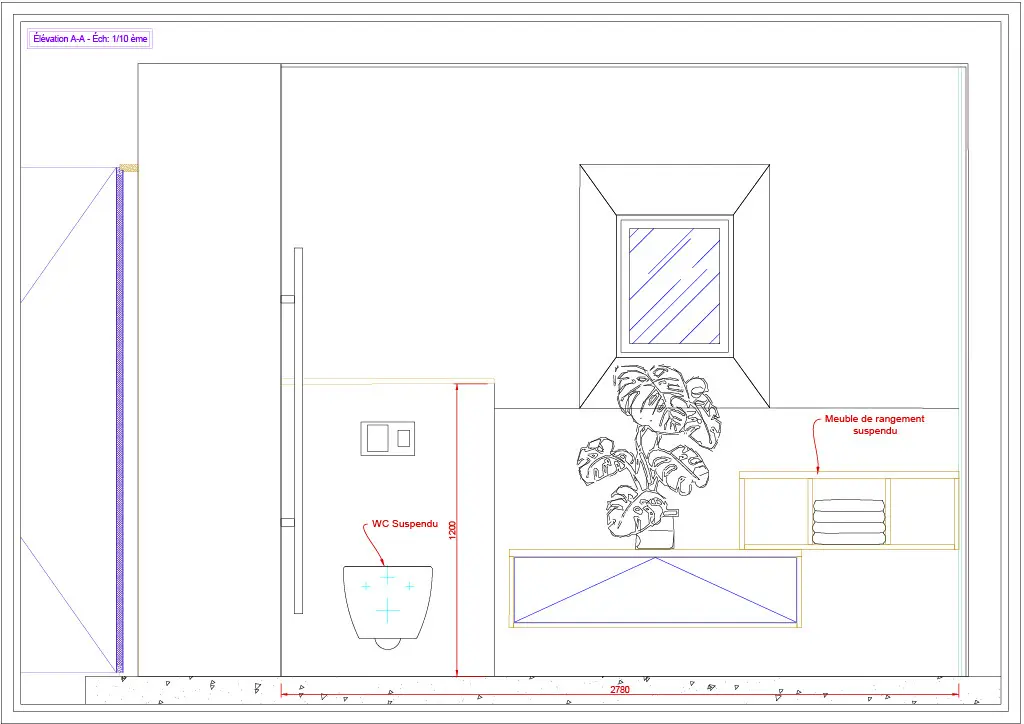Click the 2780 horizontal dimension value
Screen dimensions: 1024x724
tap(620, 689)
